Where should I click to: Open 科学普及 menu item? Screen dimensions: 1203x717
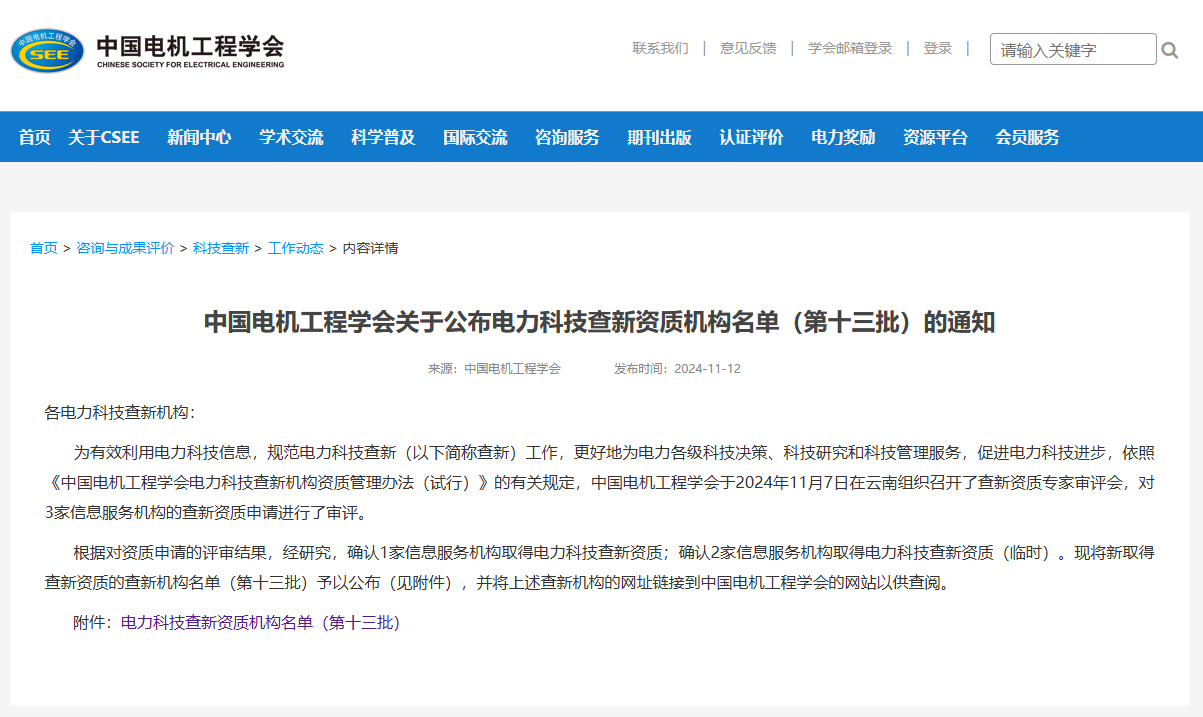pyautogui.click(x=383, y=137)
